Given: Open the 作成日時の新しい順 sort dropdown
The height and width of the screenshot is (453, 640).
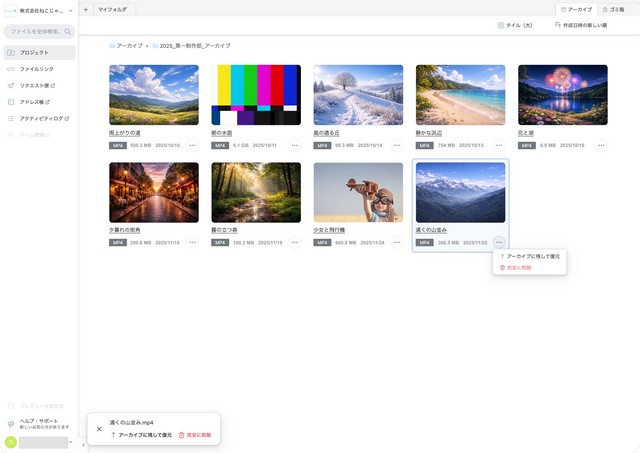Looking at the screenshot, I should [579, 25].
